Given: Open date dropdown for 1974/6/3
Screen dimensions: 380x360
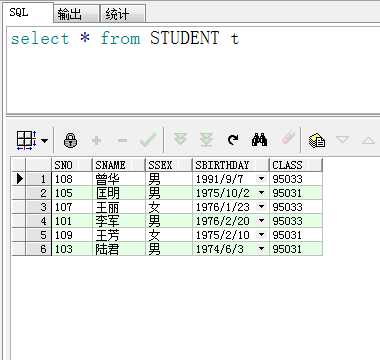Looking at the screenshot, I should coord(262,249).
